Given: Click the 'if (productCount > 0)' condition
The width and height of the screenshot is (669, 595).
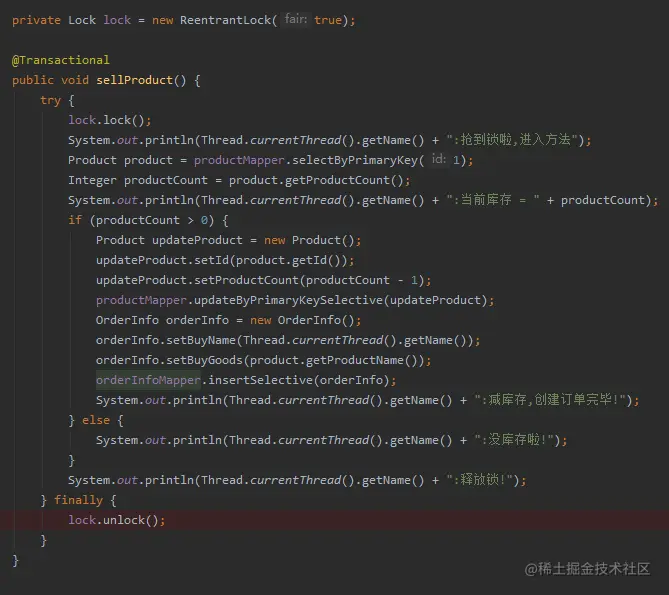Looking at the screenshot, I should (x=148, y=221).
